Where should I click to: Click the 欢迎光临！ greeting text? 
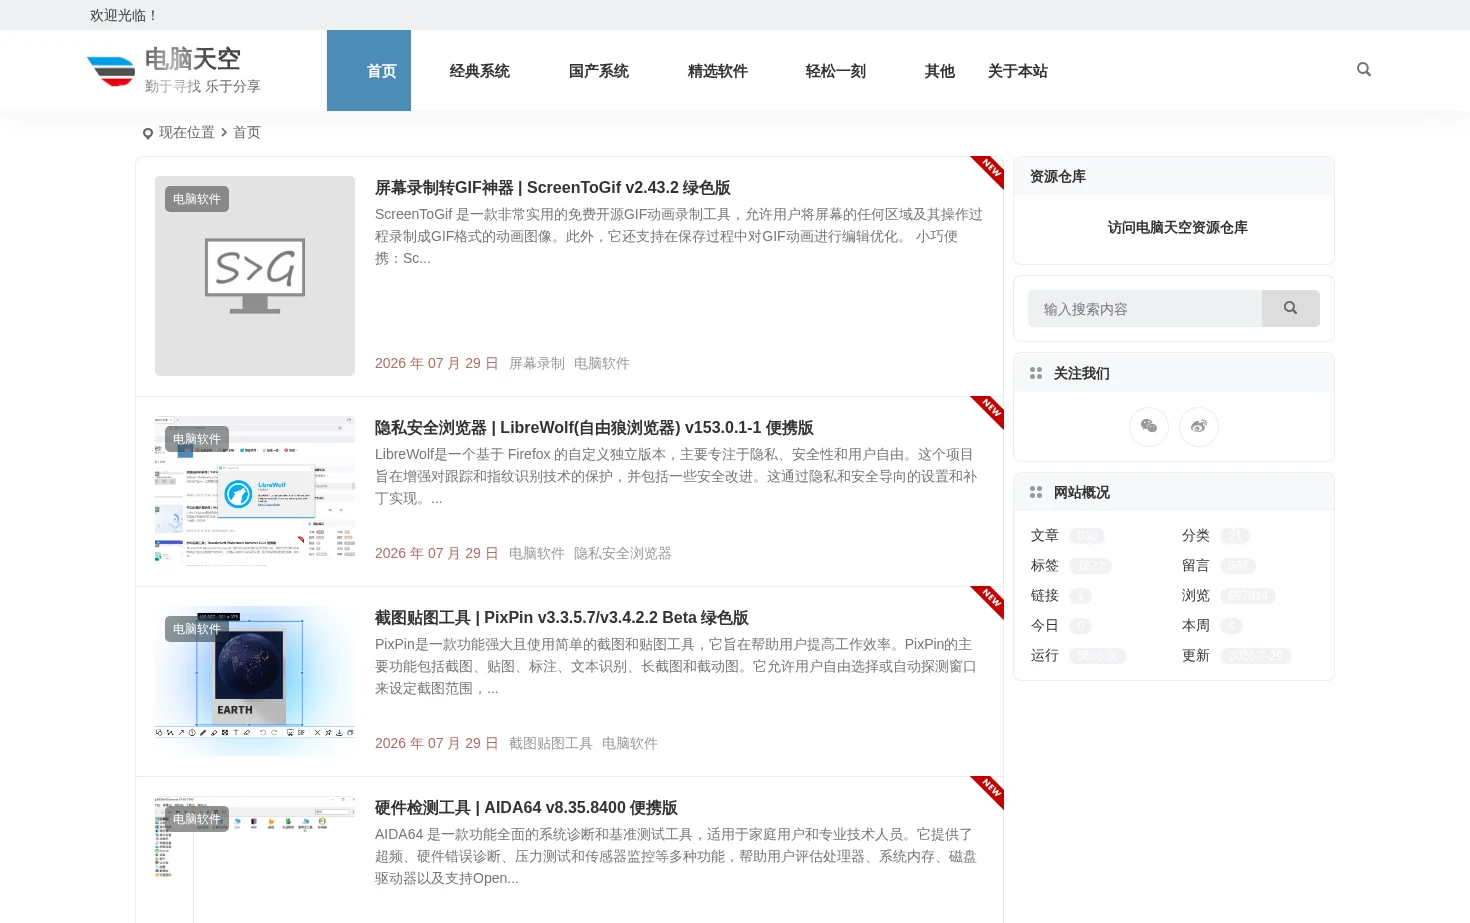(125, 15)
